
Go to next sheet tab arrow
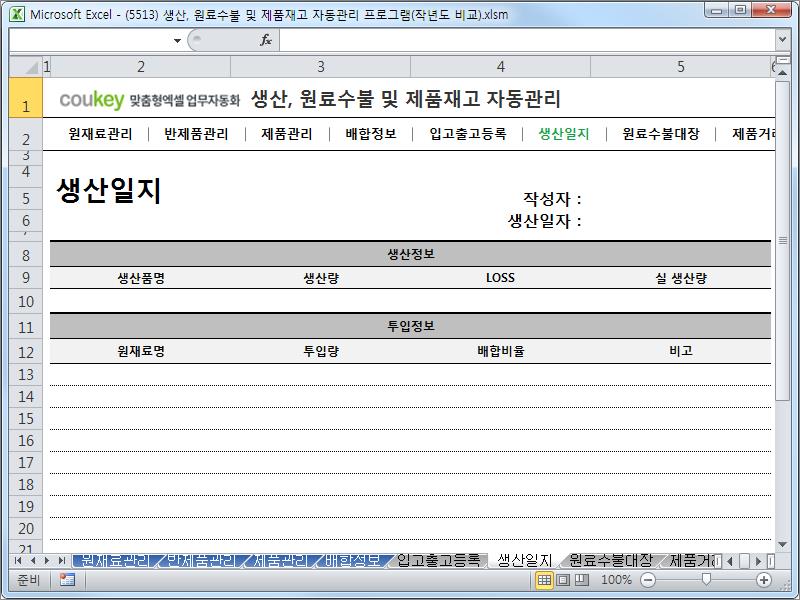pyautogui.click(x=47, y=561)
